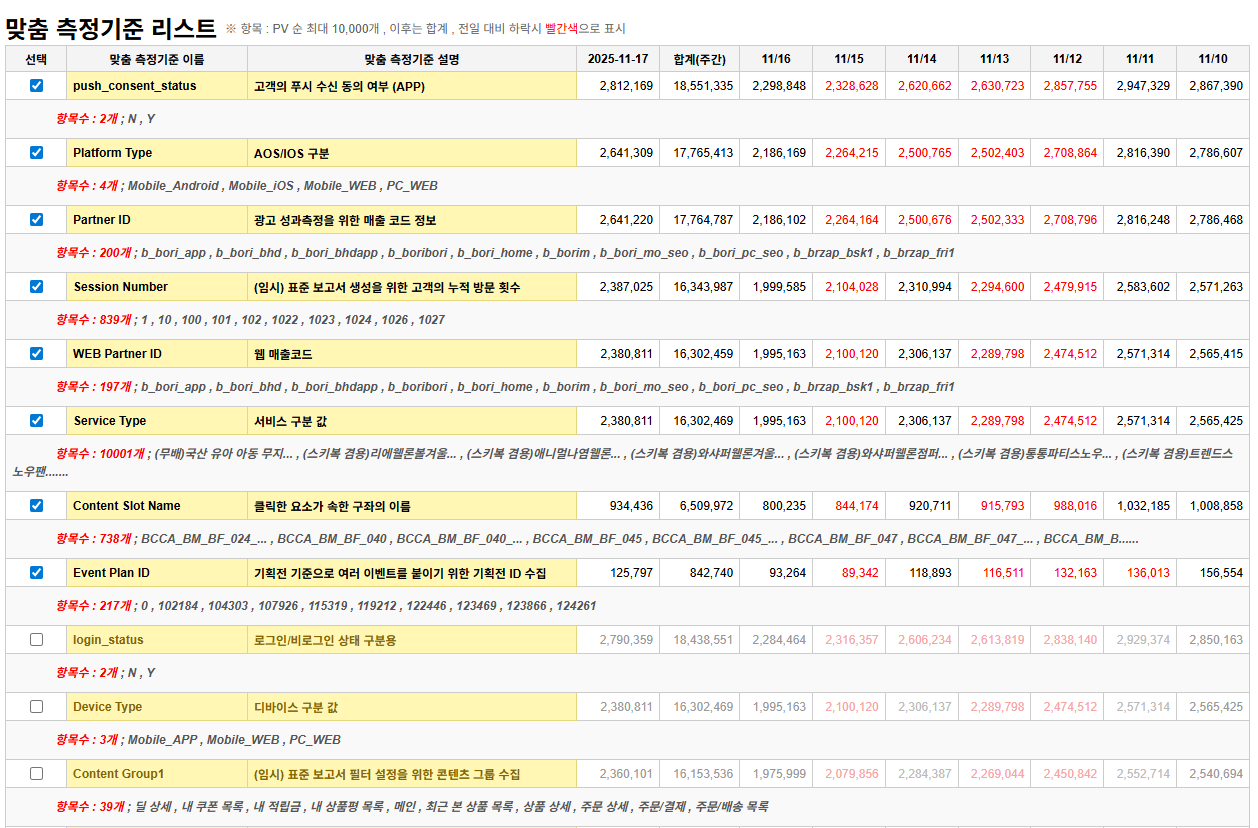The width and height of the screenshot is (1258, 828).
Task: Click the red value 136,013
Action: pos(1148,573)
